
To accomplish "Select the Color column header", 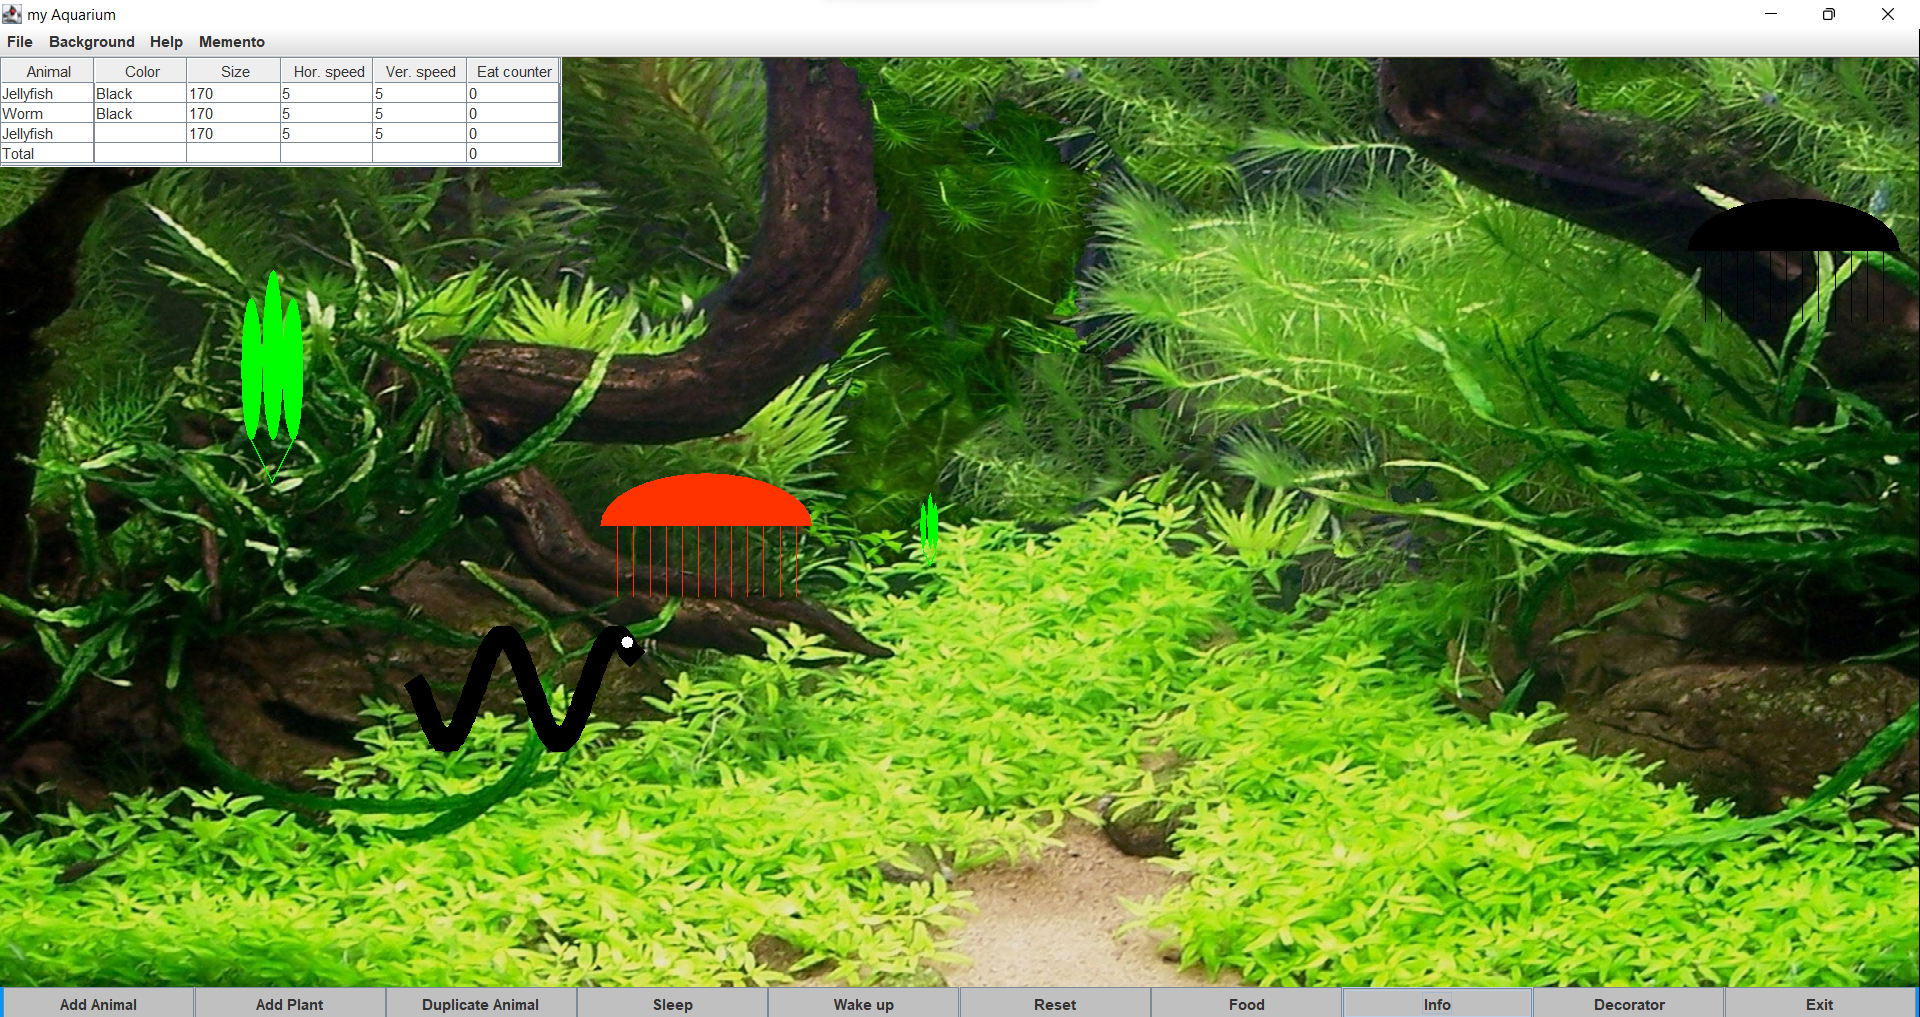I will 141,71.
